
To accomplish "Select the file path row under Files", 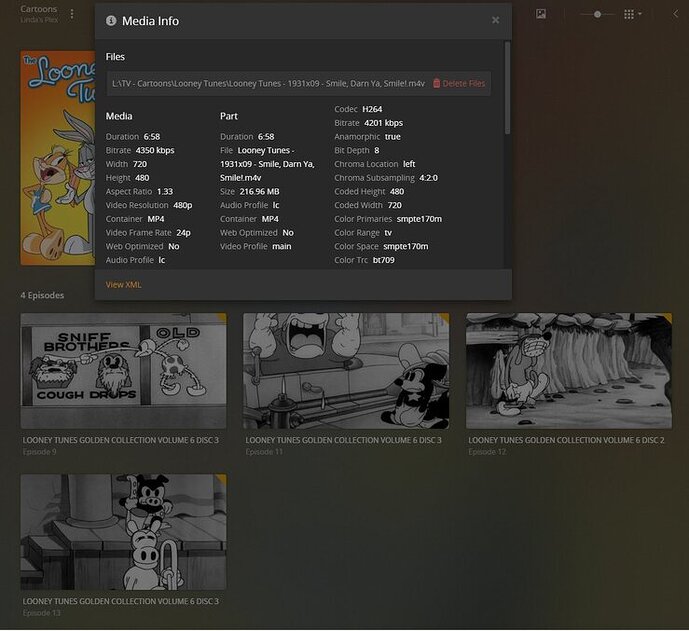I will 299,83.
